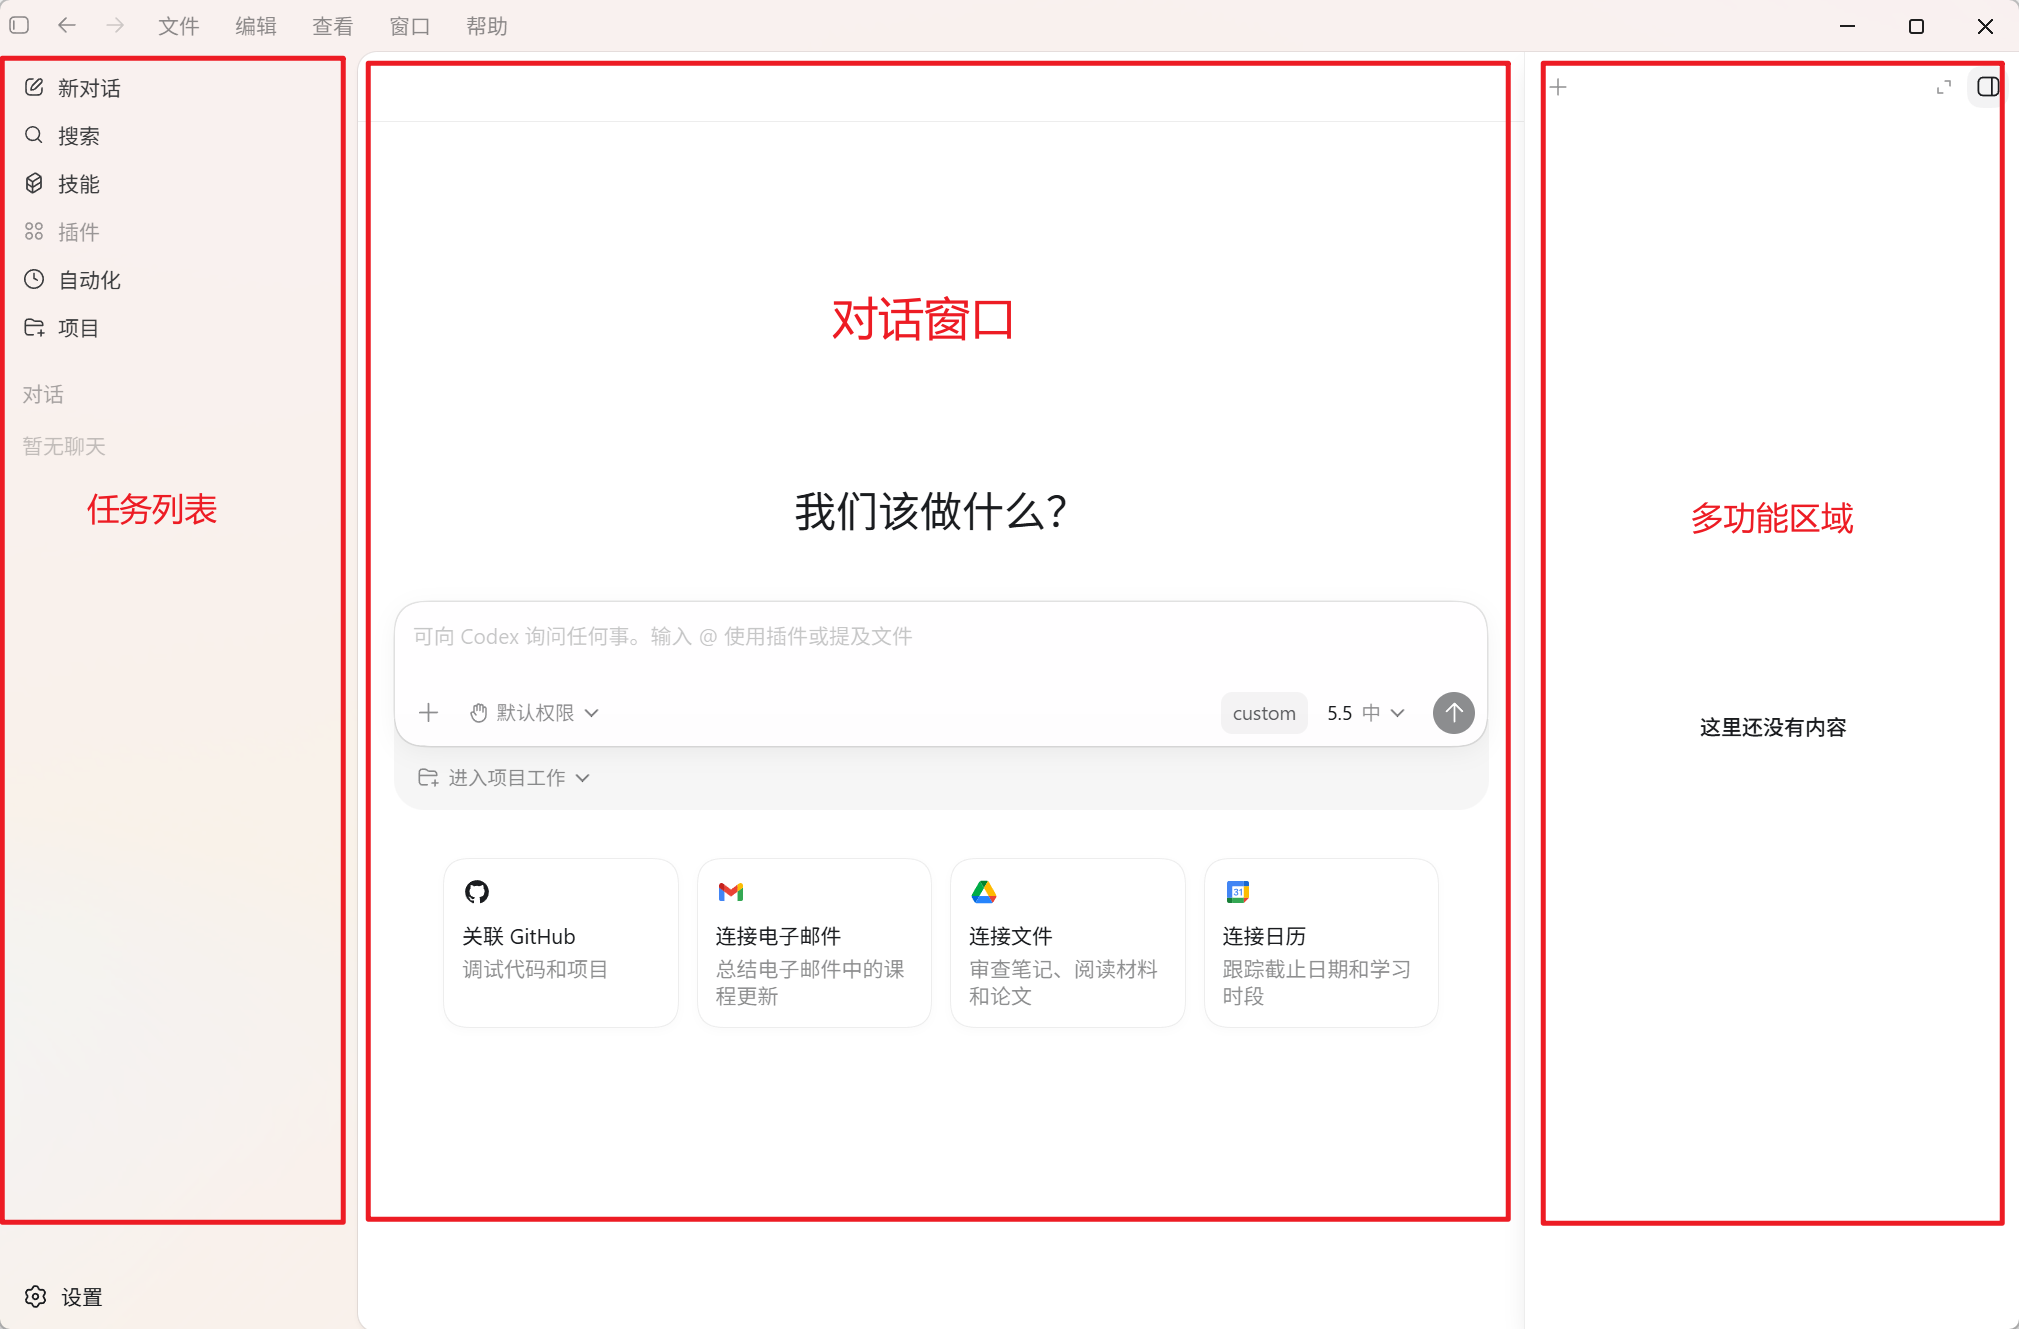
Task: Open the 编辑 menu
Action: click(256, 26)
